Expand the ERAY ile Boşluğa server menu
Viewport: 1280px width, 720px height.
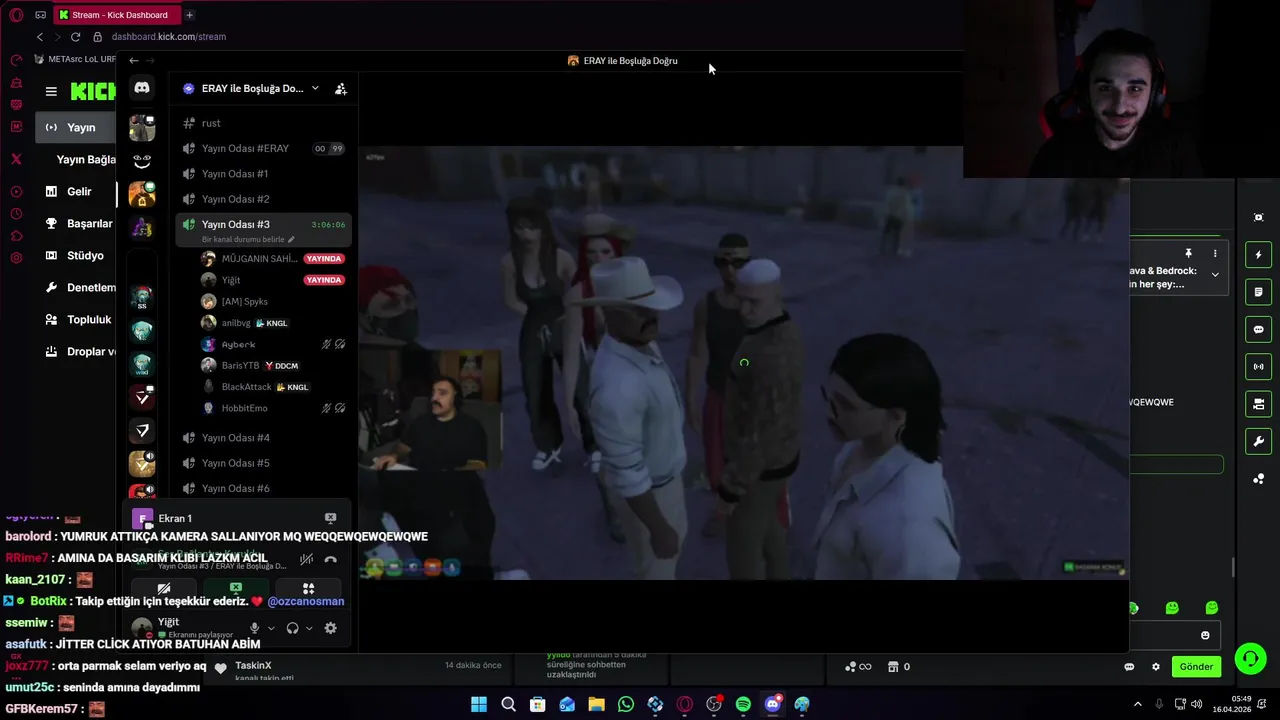pyautogui.click(x=315, y=88)
